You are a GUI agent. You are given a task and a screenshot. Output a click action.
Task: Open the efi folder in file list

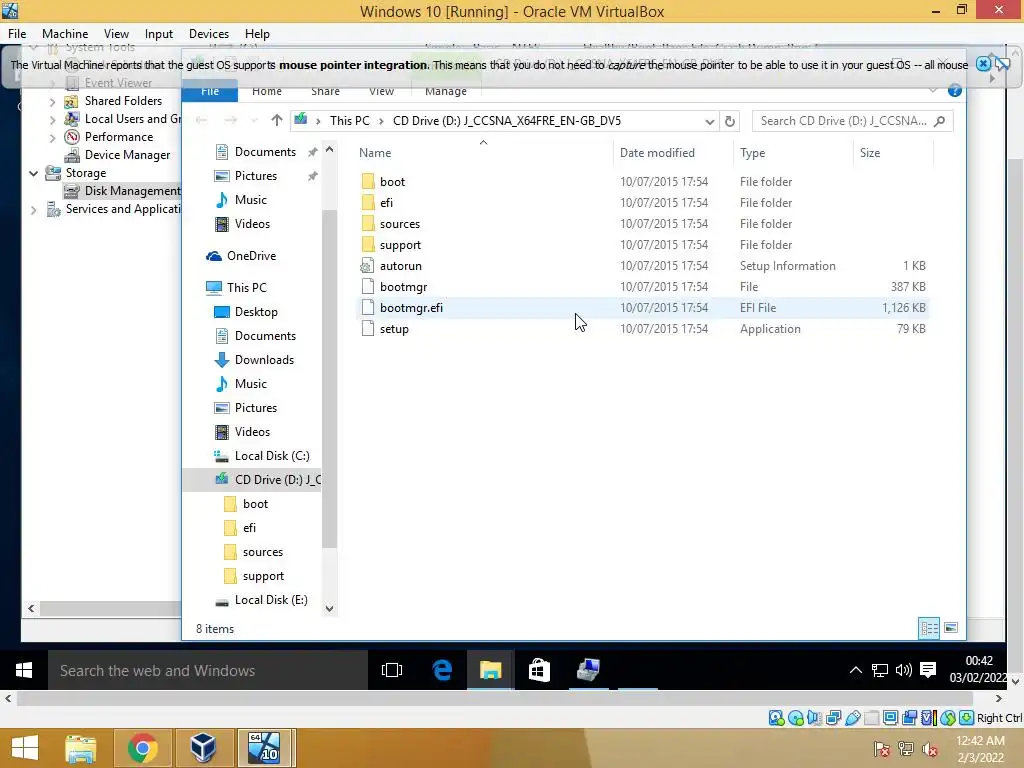point(386,202)
